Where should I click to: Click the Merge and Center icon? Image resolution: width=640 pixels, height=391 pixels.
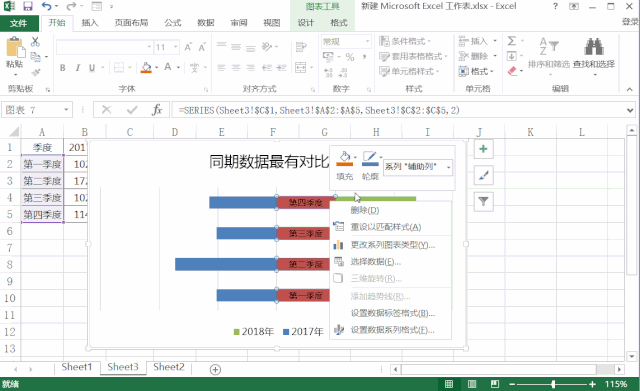(301, 67)
